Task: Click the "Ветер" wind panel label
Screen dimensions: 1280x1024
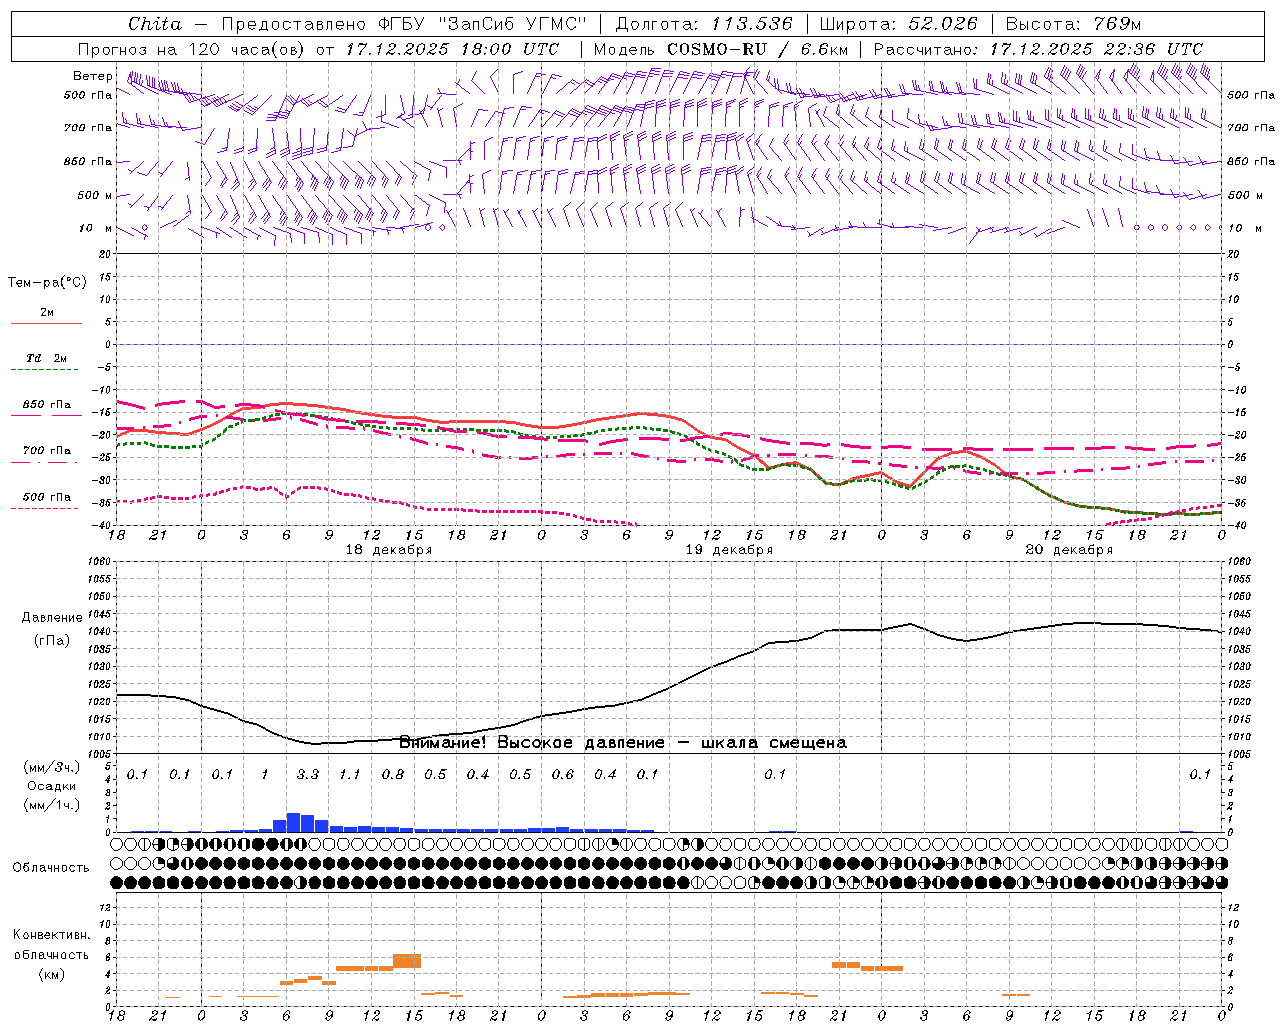Action: [93, 76]
